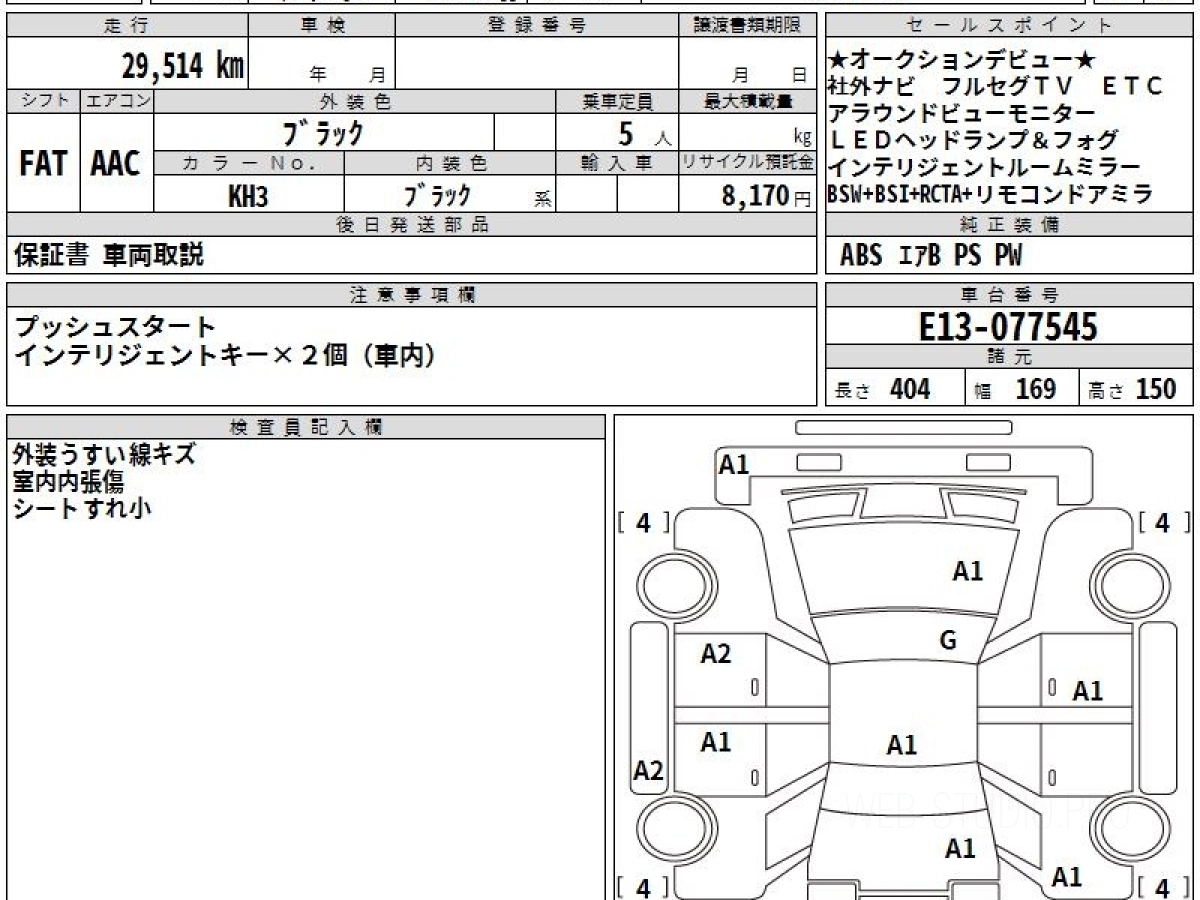The width and height of the screenshot is (1200, 900).
Task: Select the 検査員記入欄 header
Action: tap(306, 427)
